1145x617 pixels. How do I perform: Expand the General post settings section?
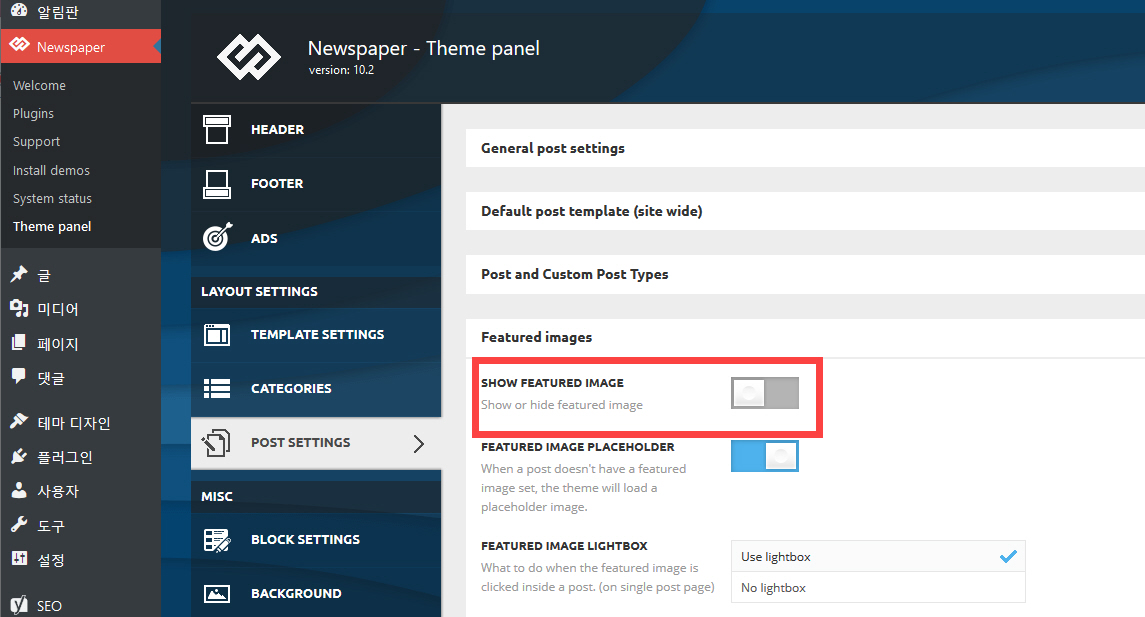805,148
